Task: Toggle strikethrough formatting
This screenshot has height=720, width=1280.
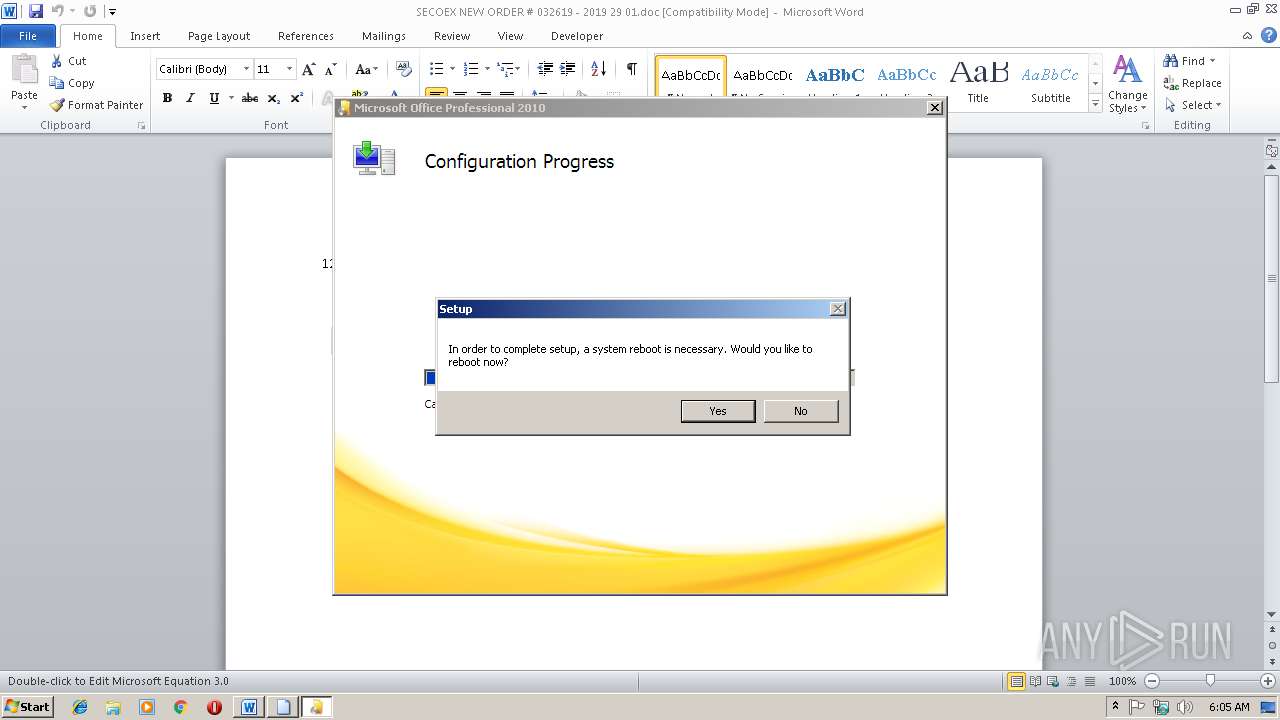Action: tap(250, 98)
